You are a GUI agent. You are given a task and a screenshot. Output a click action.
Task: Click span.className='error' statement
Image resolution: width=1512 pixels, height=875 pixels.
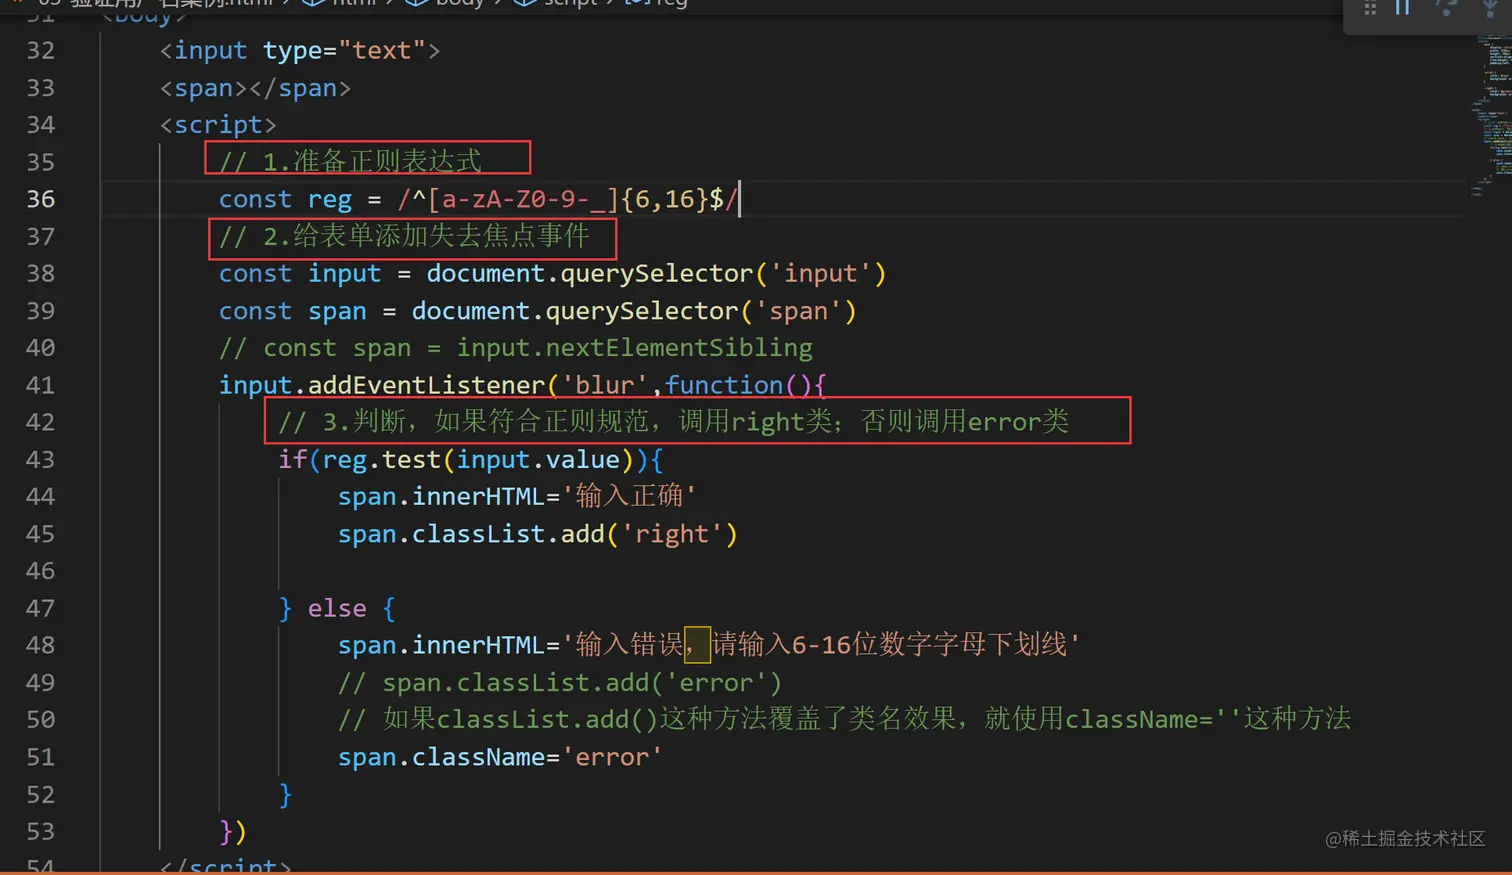tap(500, 757)
